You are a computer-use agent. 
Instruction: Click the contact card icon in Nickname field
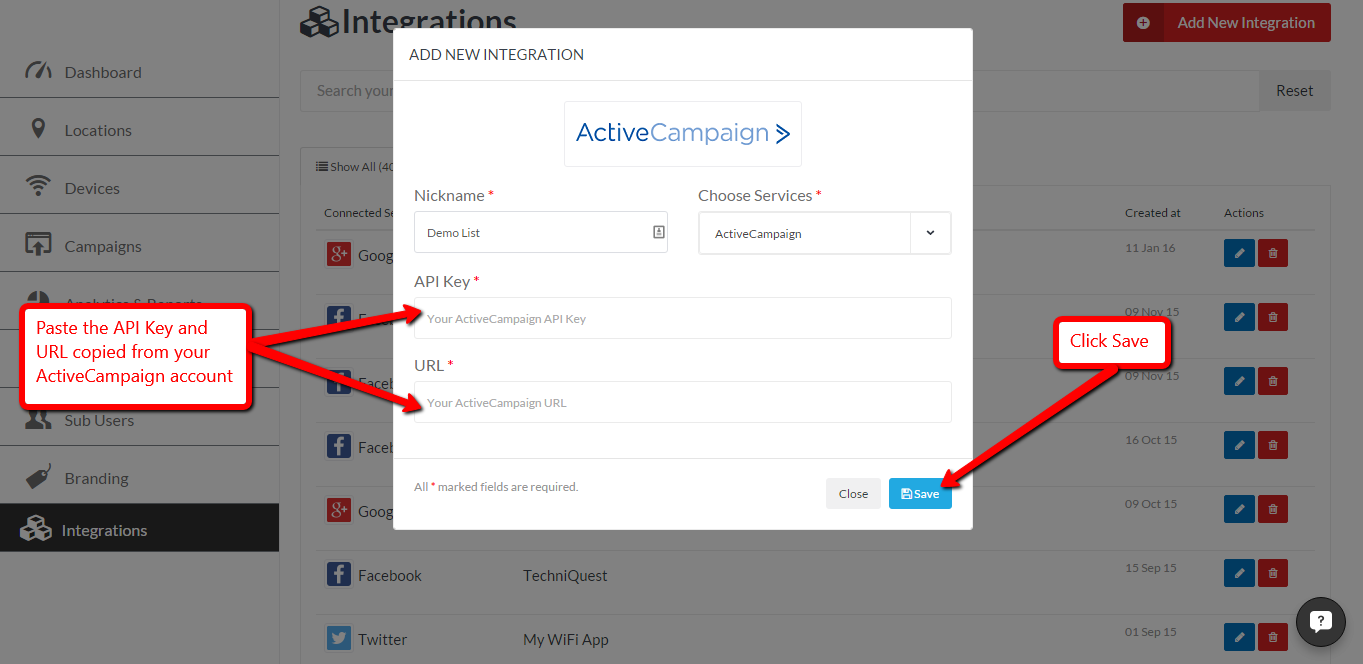click(658, 232)
